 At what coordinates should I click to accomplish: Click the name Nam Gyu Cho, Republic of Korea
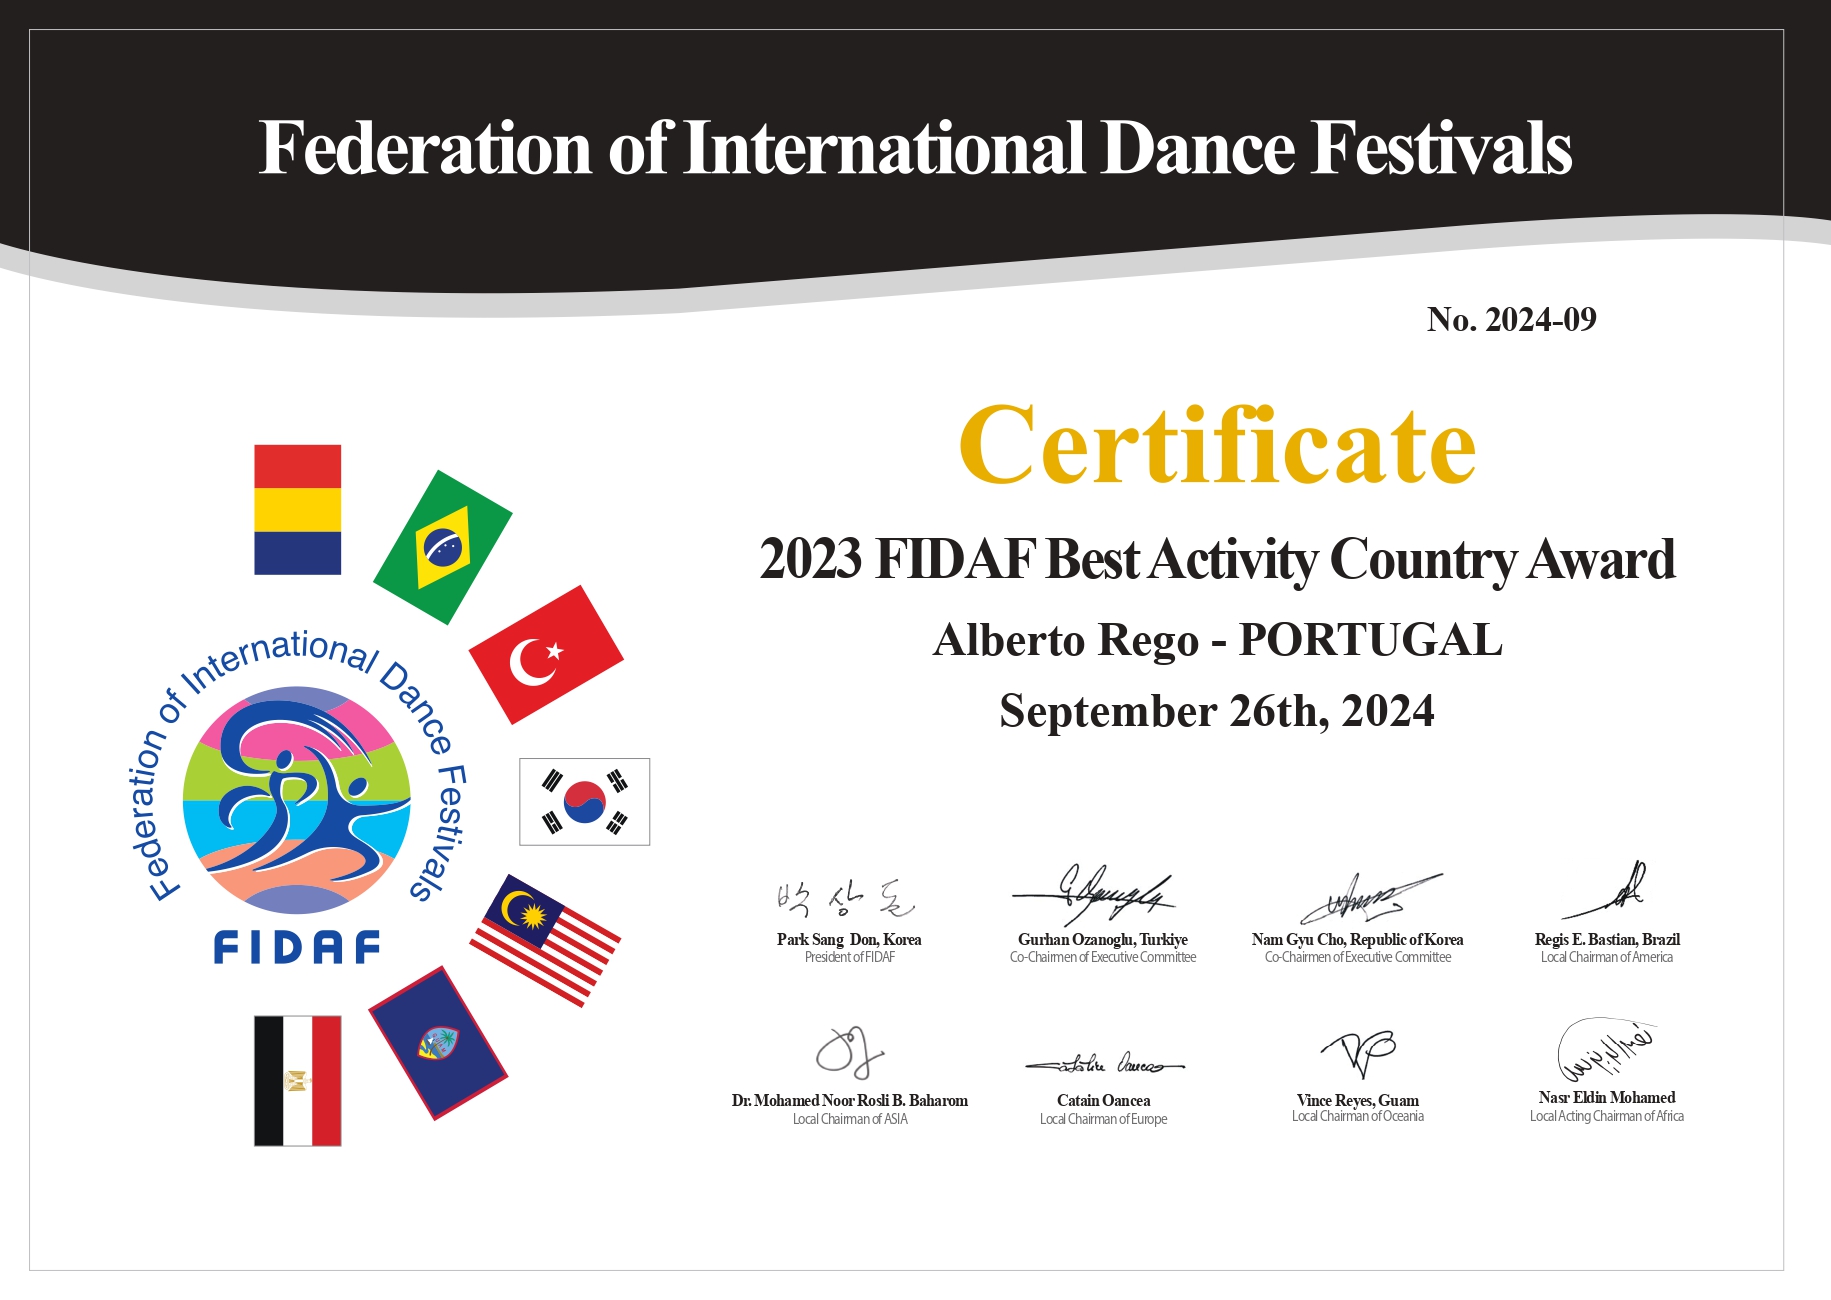(x=1357, y=939)
